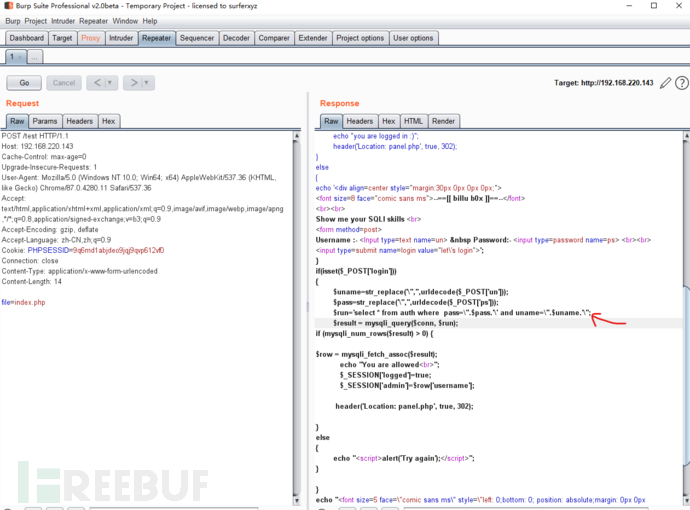This screenshot has width=690, height=510.
Task: Click the Cookie PHPSESSID header line
Action: pyautogui.click(x=83, y=250)
